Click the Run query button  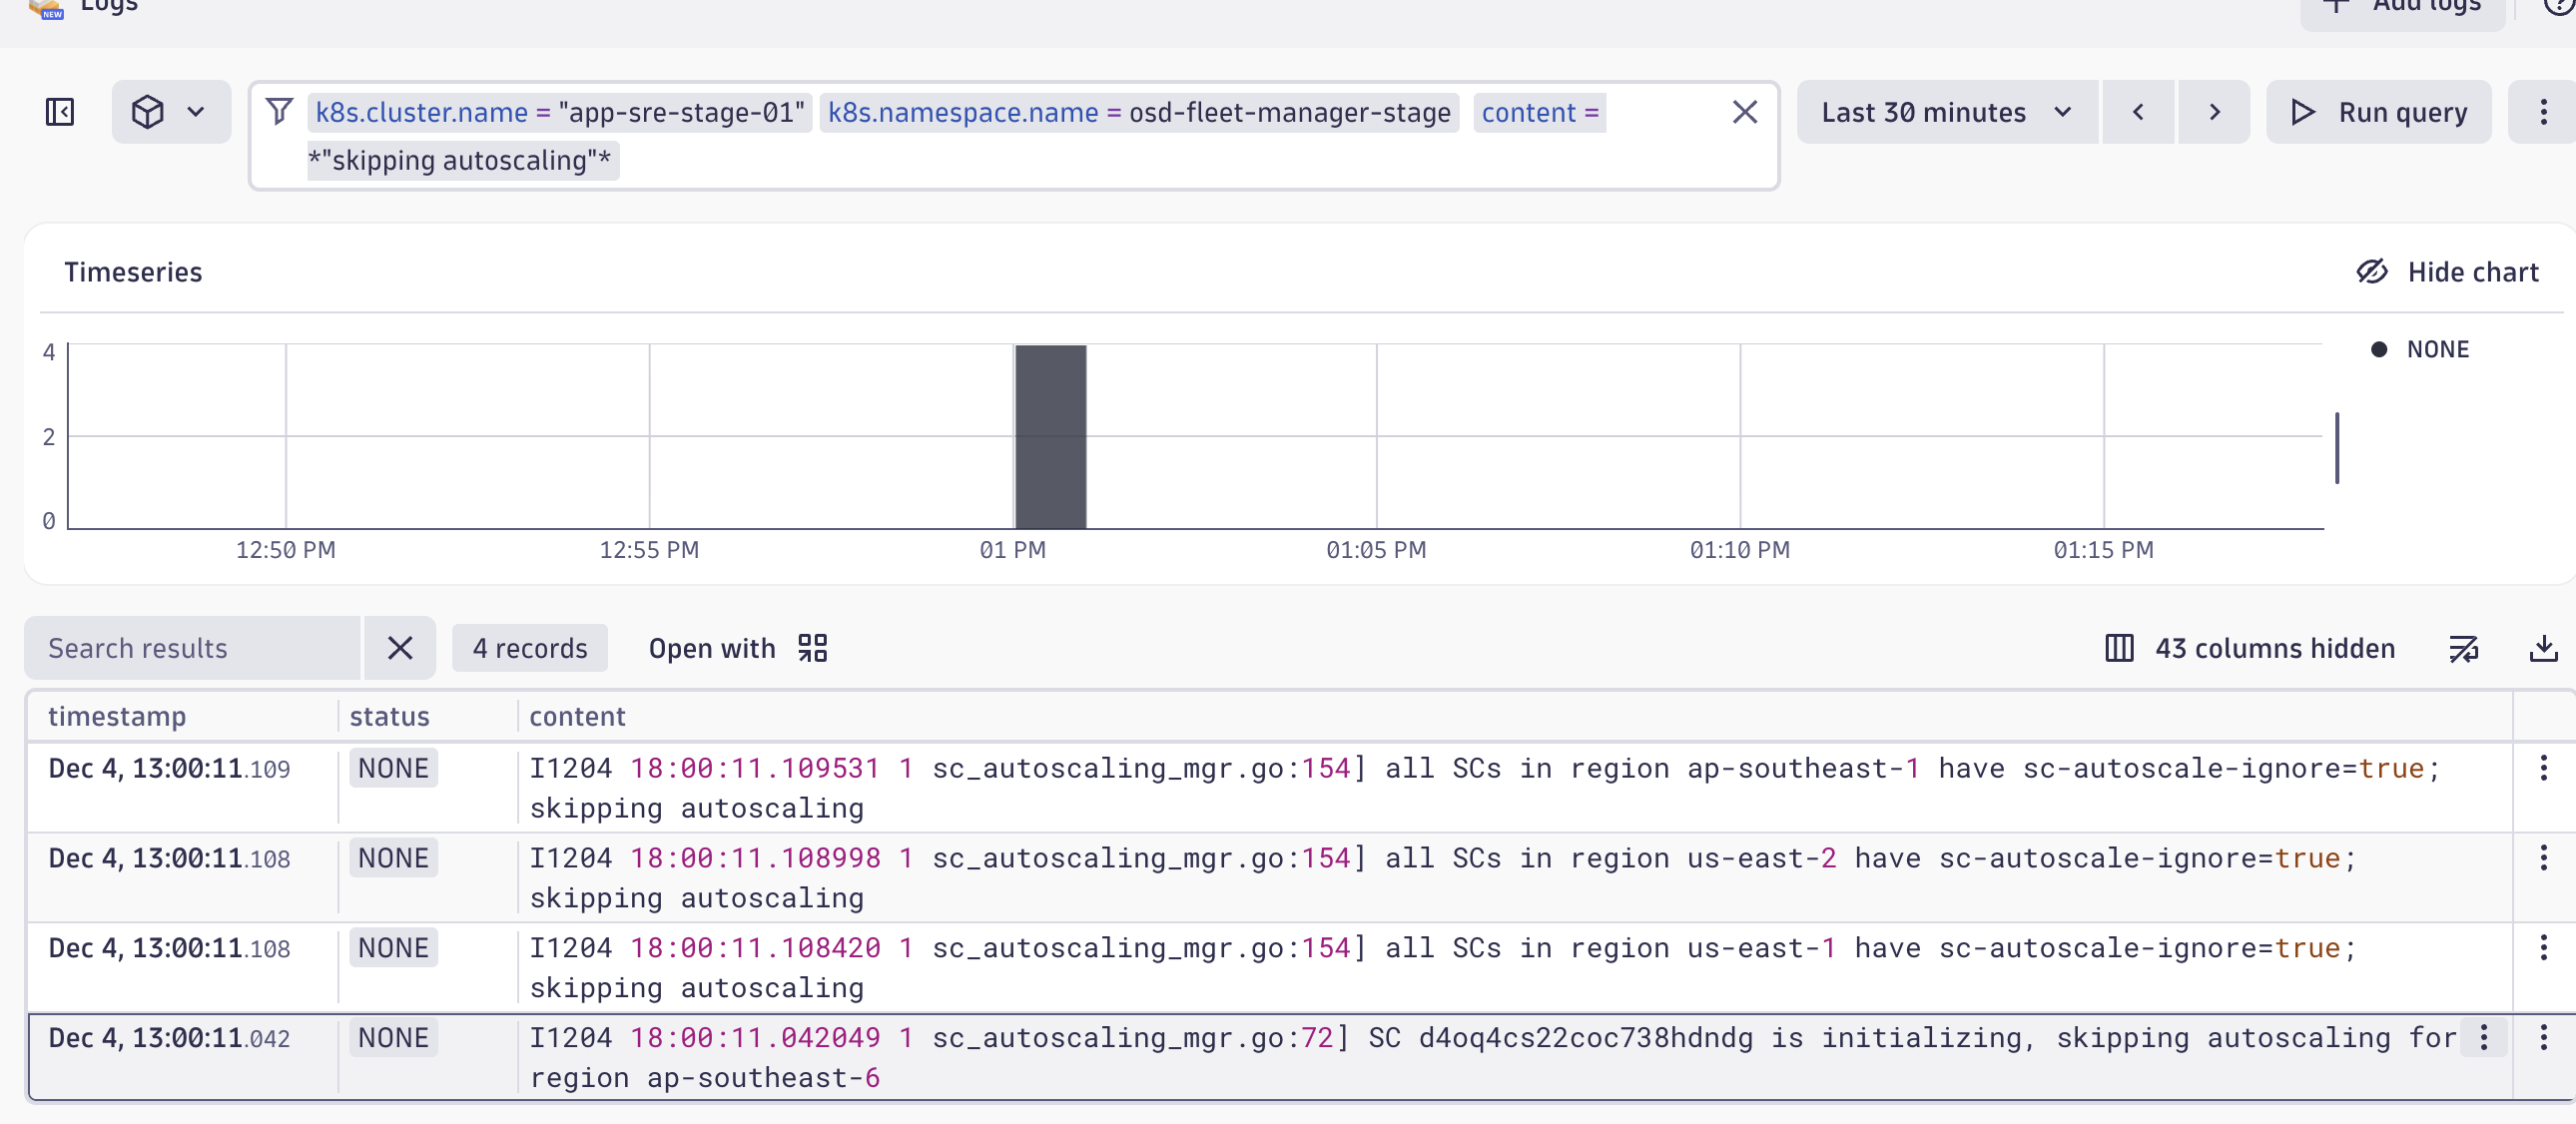click(x=2378, y=112)
